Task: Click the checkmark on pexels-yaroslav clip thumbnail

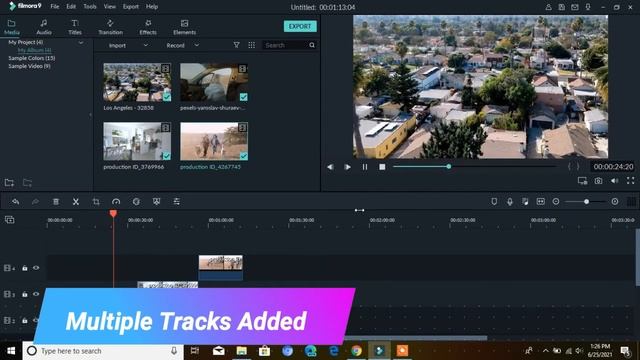Action: 243,97
